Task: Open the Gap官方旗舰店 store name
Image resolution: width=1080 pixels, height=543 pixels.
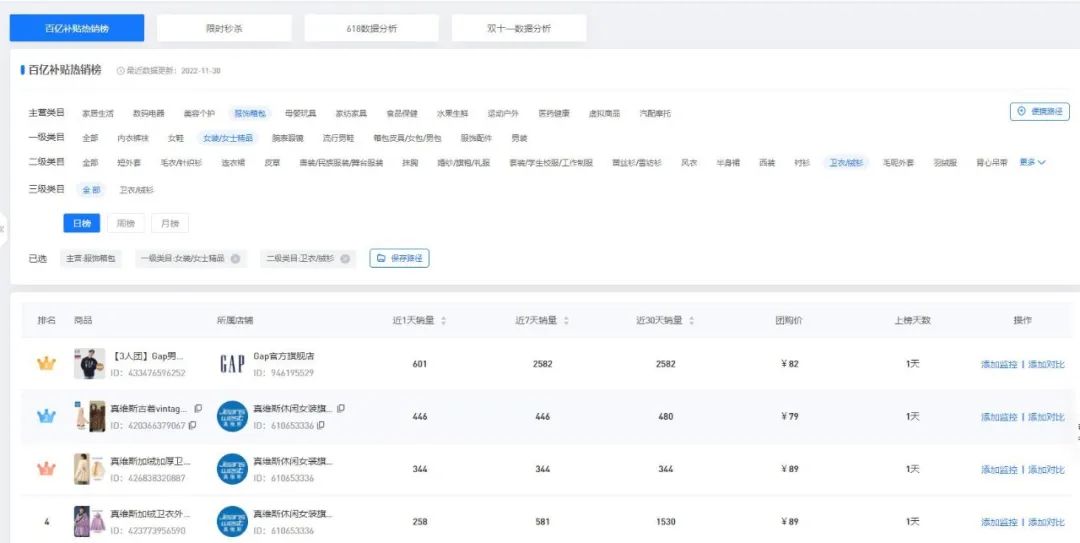Action: click(x=284, y=356)
